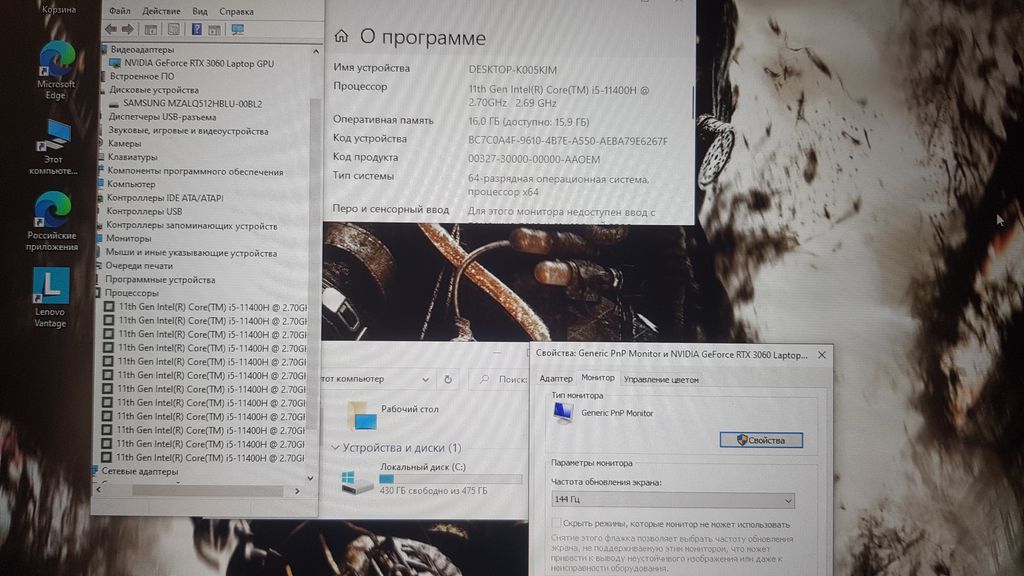The width and height of the screenshot is (1024, 576).
Task: Switch to the Адаптер tab
Action: coord(555,379)
